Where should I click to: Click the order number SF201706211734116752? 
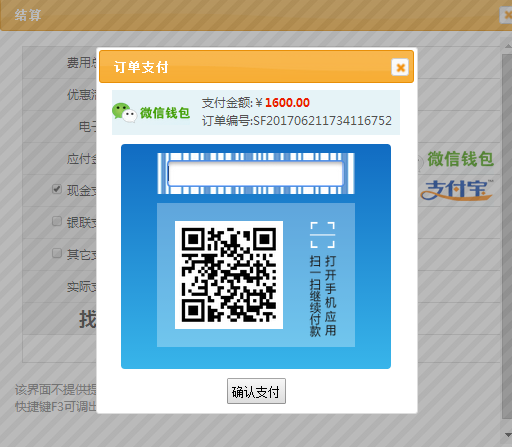click(322, 121)
